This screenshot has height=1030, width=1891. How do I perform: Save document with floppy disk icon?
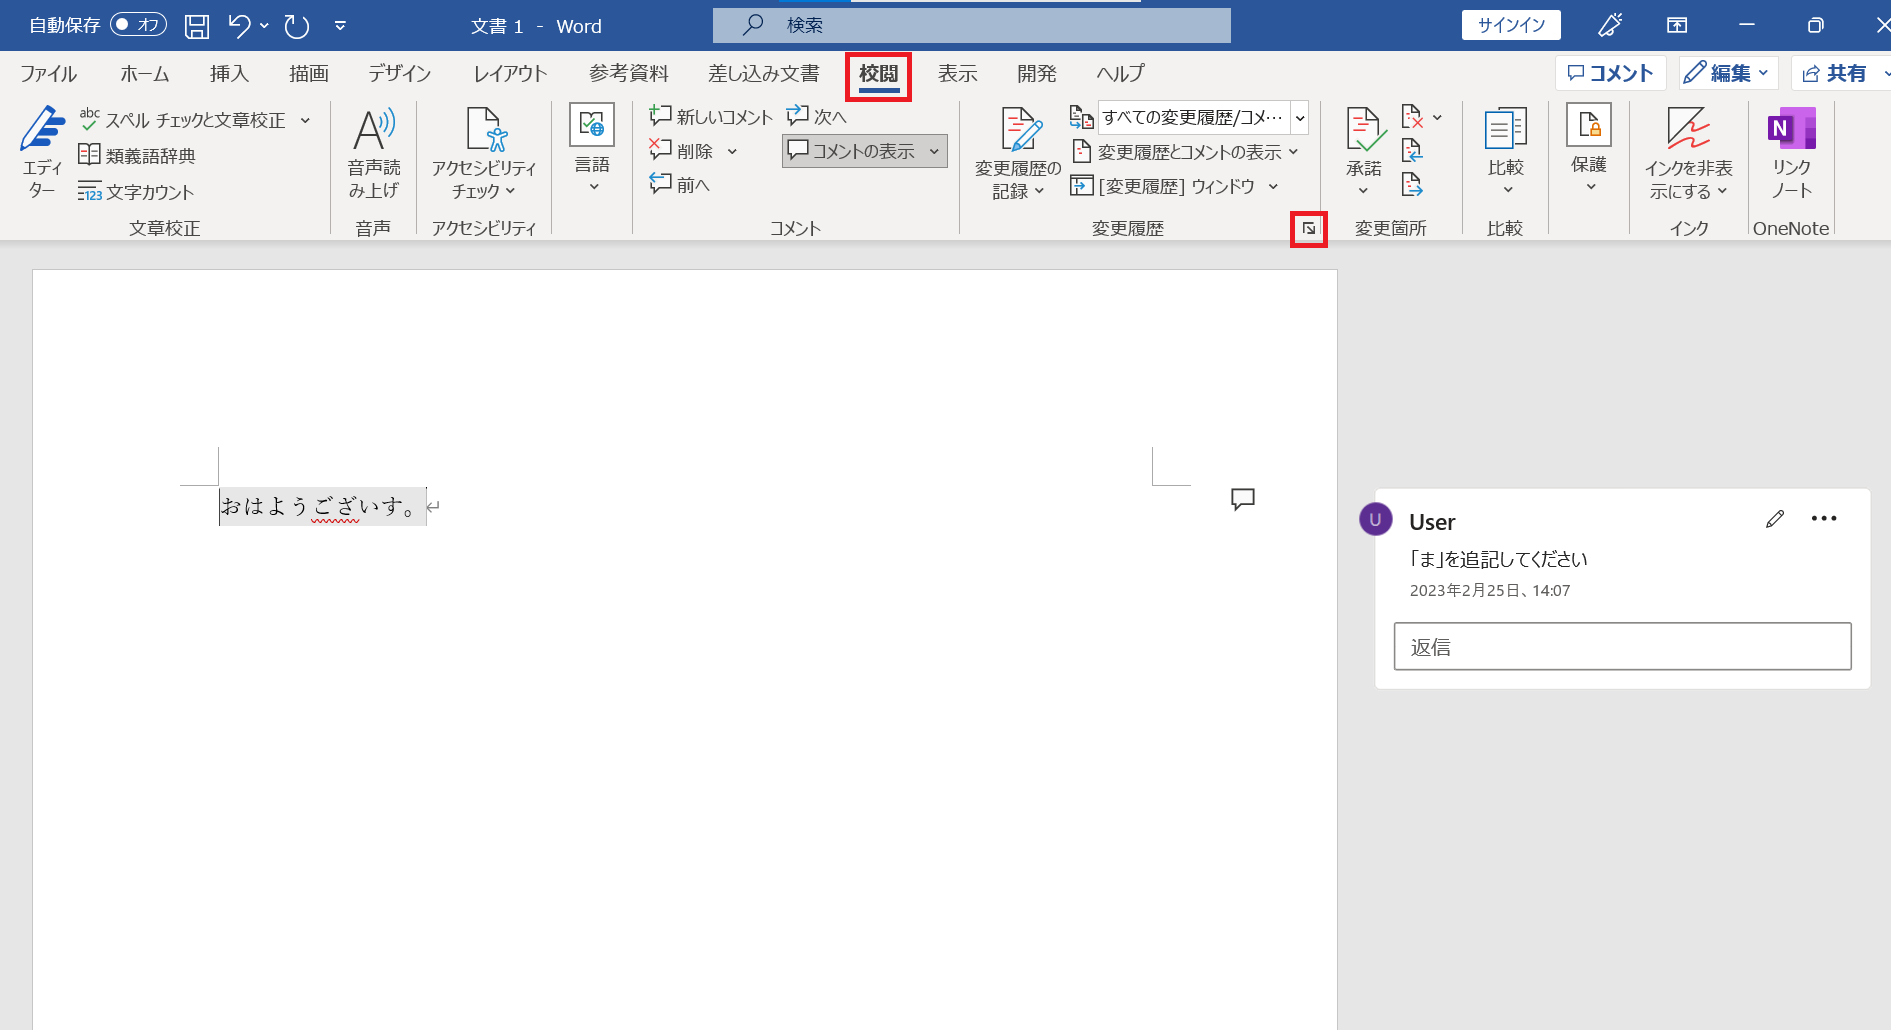click(x=197, y=26)
